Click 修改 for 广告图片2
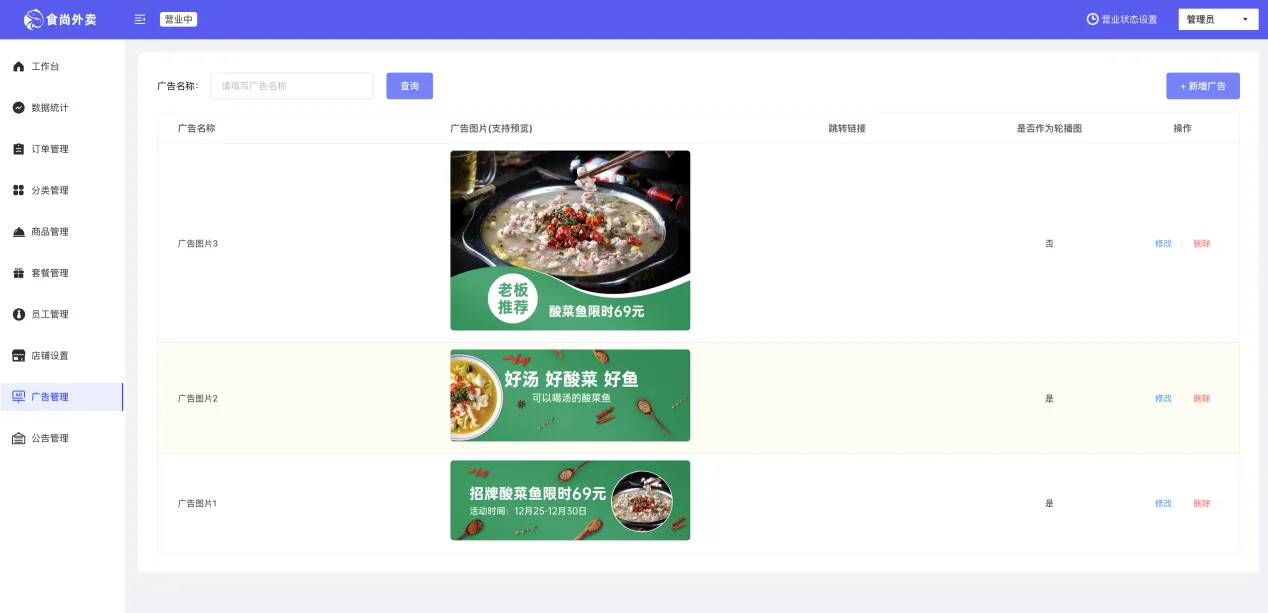This screenshot has height=613, width=1268. tap(1163, 398)
